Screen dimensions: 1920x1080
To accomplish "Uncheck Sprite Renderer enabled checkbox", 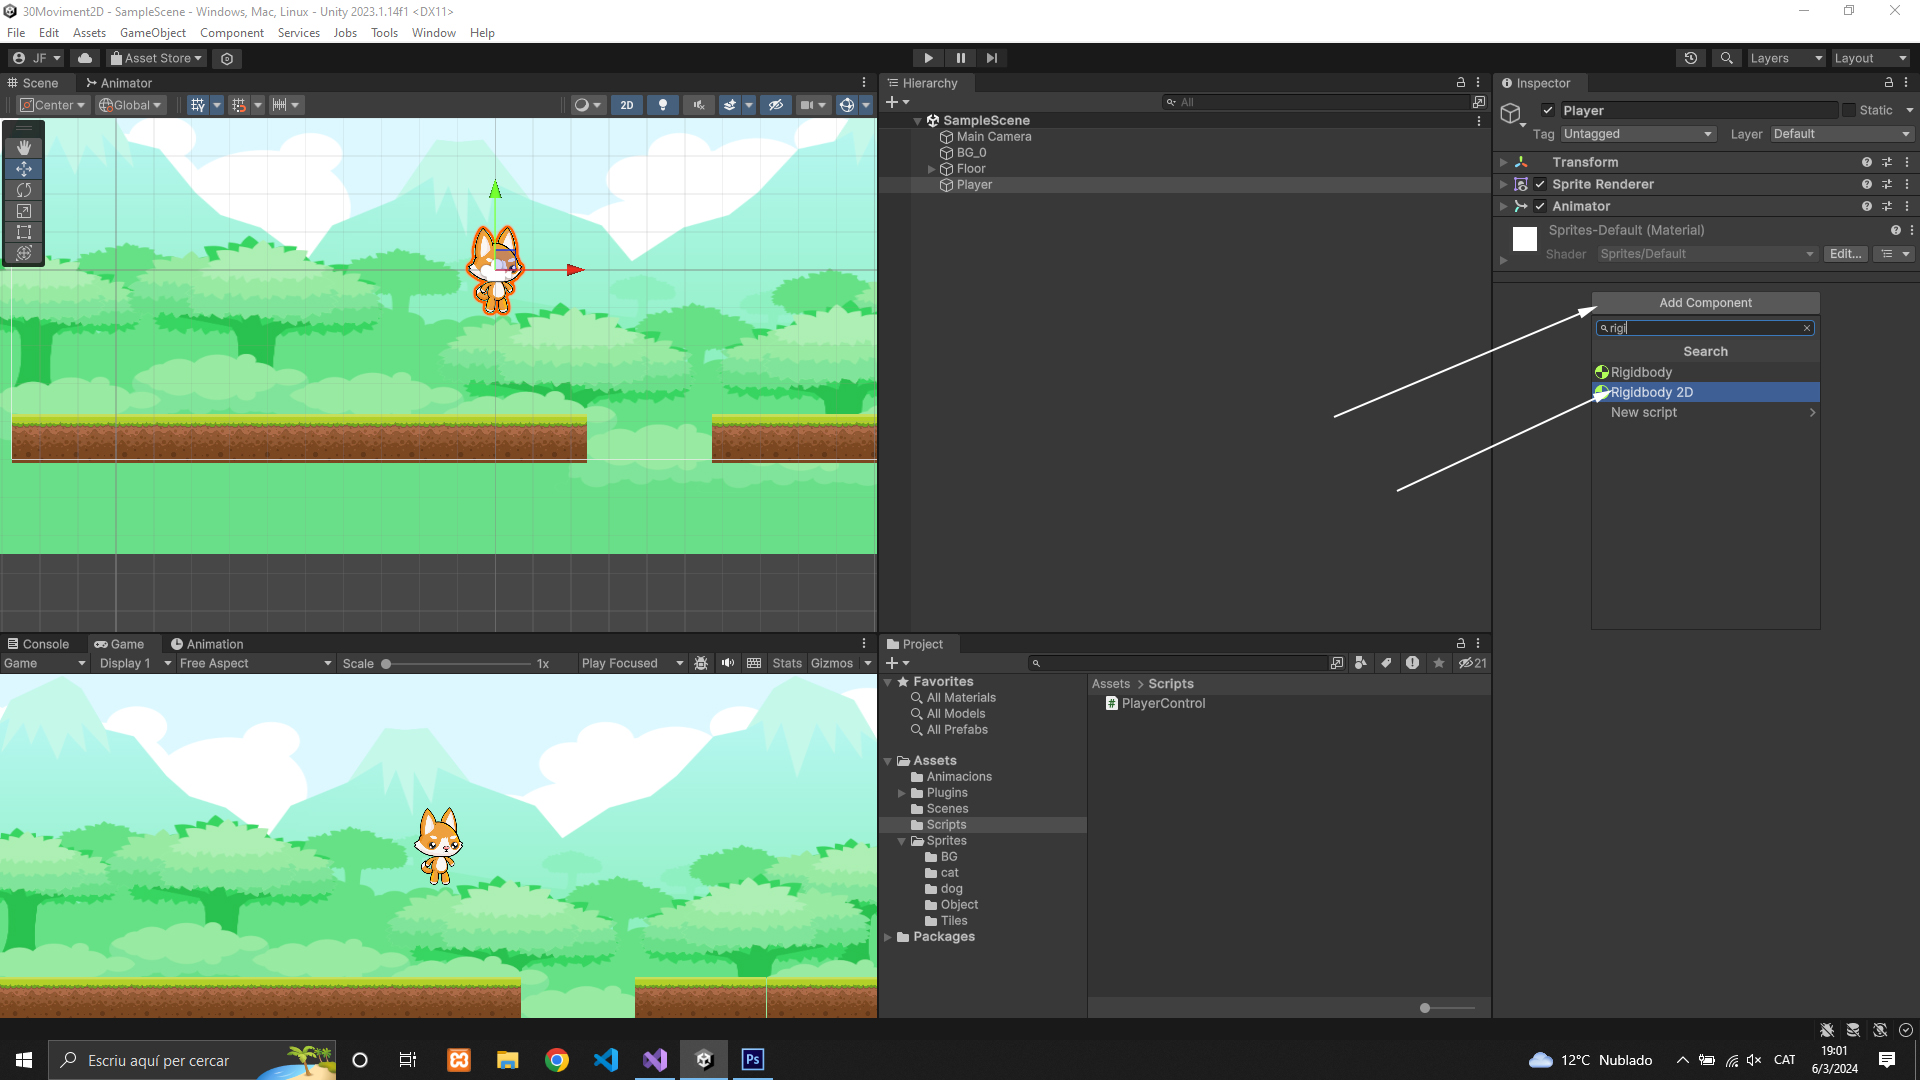I will 1540,184.
